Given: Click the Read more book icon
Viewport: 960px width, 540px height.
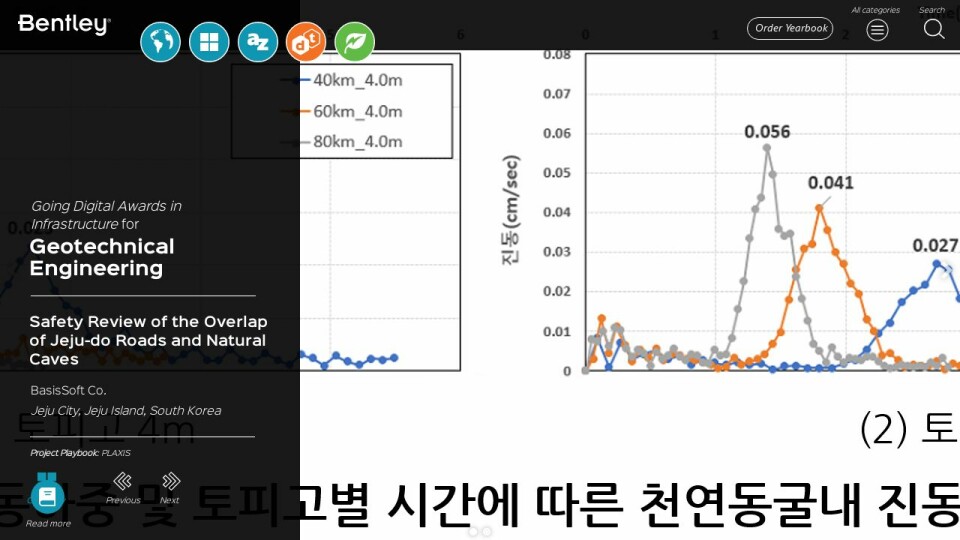Looking at the screenshot, I should (x=47, y=495).
